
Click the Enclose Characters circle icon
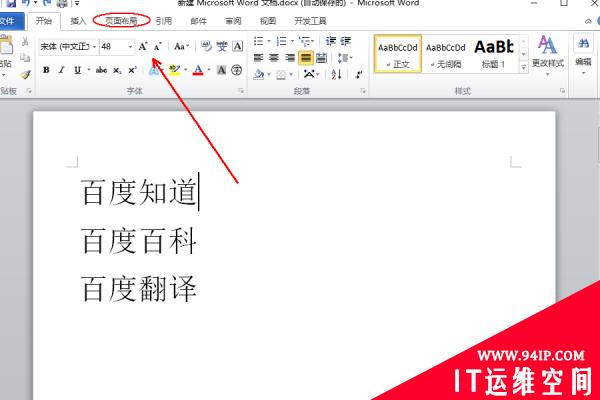pos(237,70)
